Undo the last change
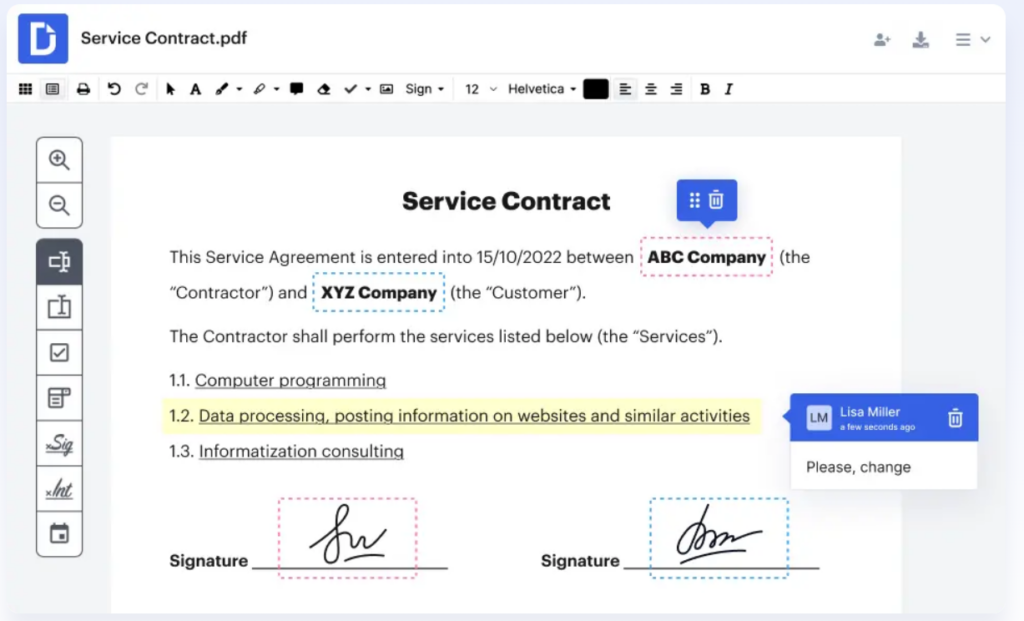The image size is (1024, 621). 113,88
